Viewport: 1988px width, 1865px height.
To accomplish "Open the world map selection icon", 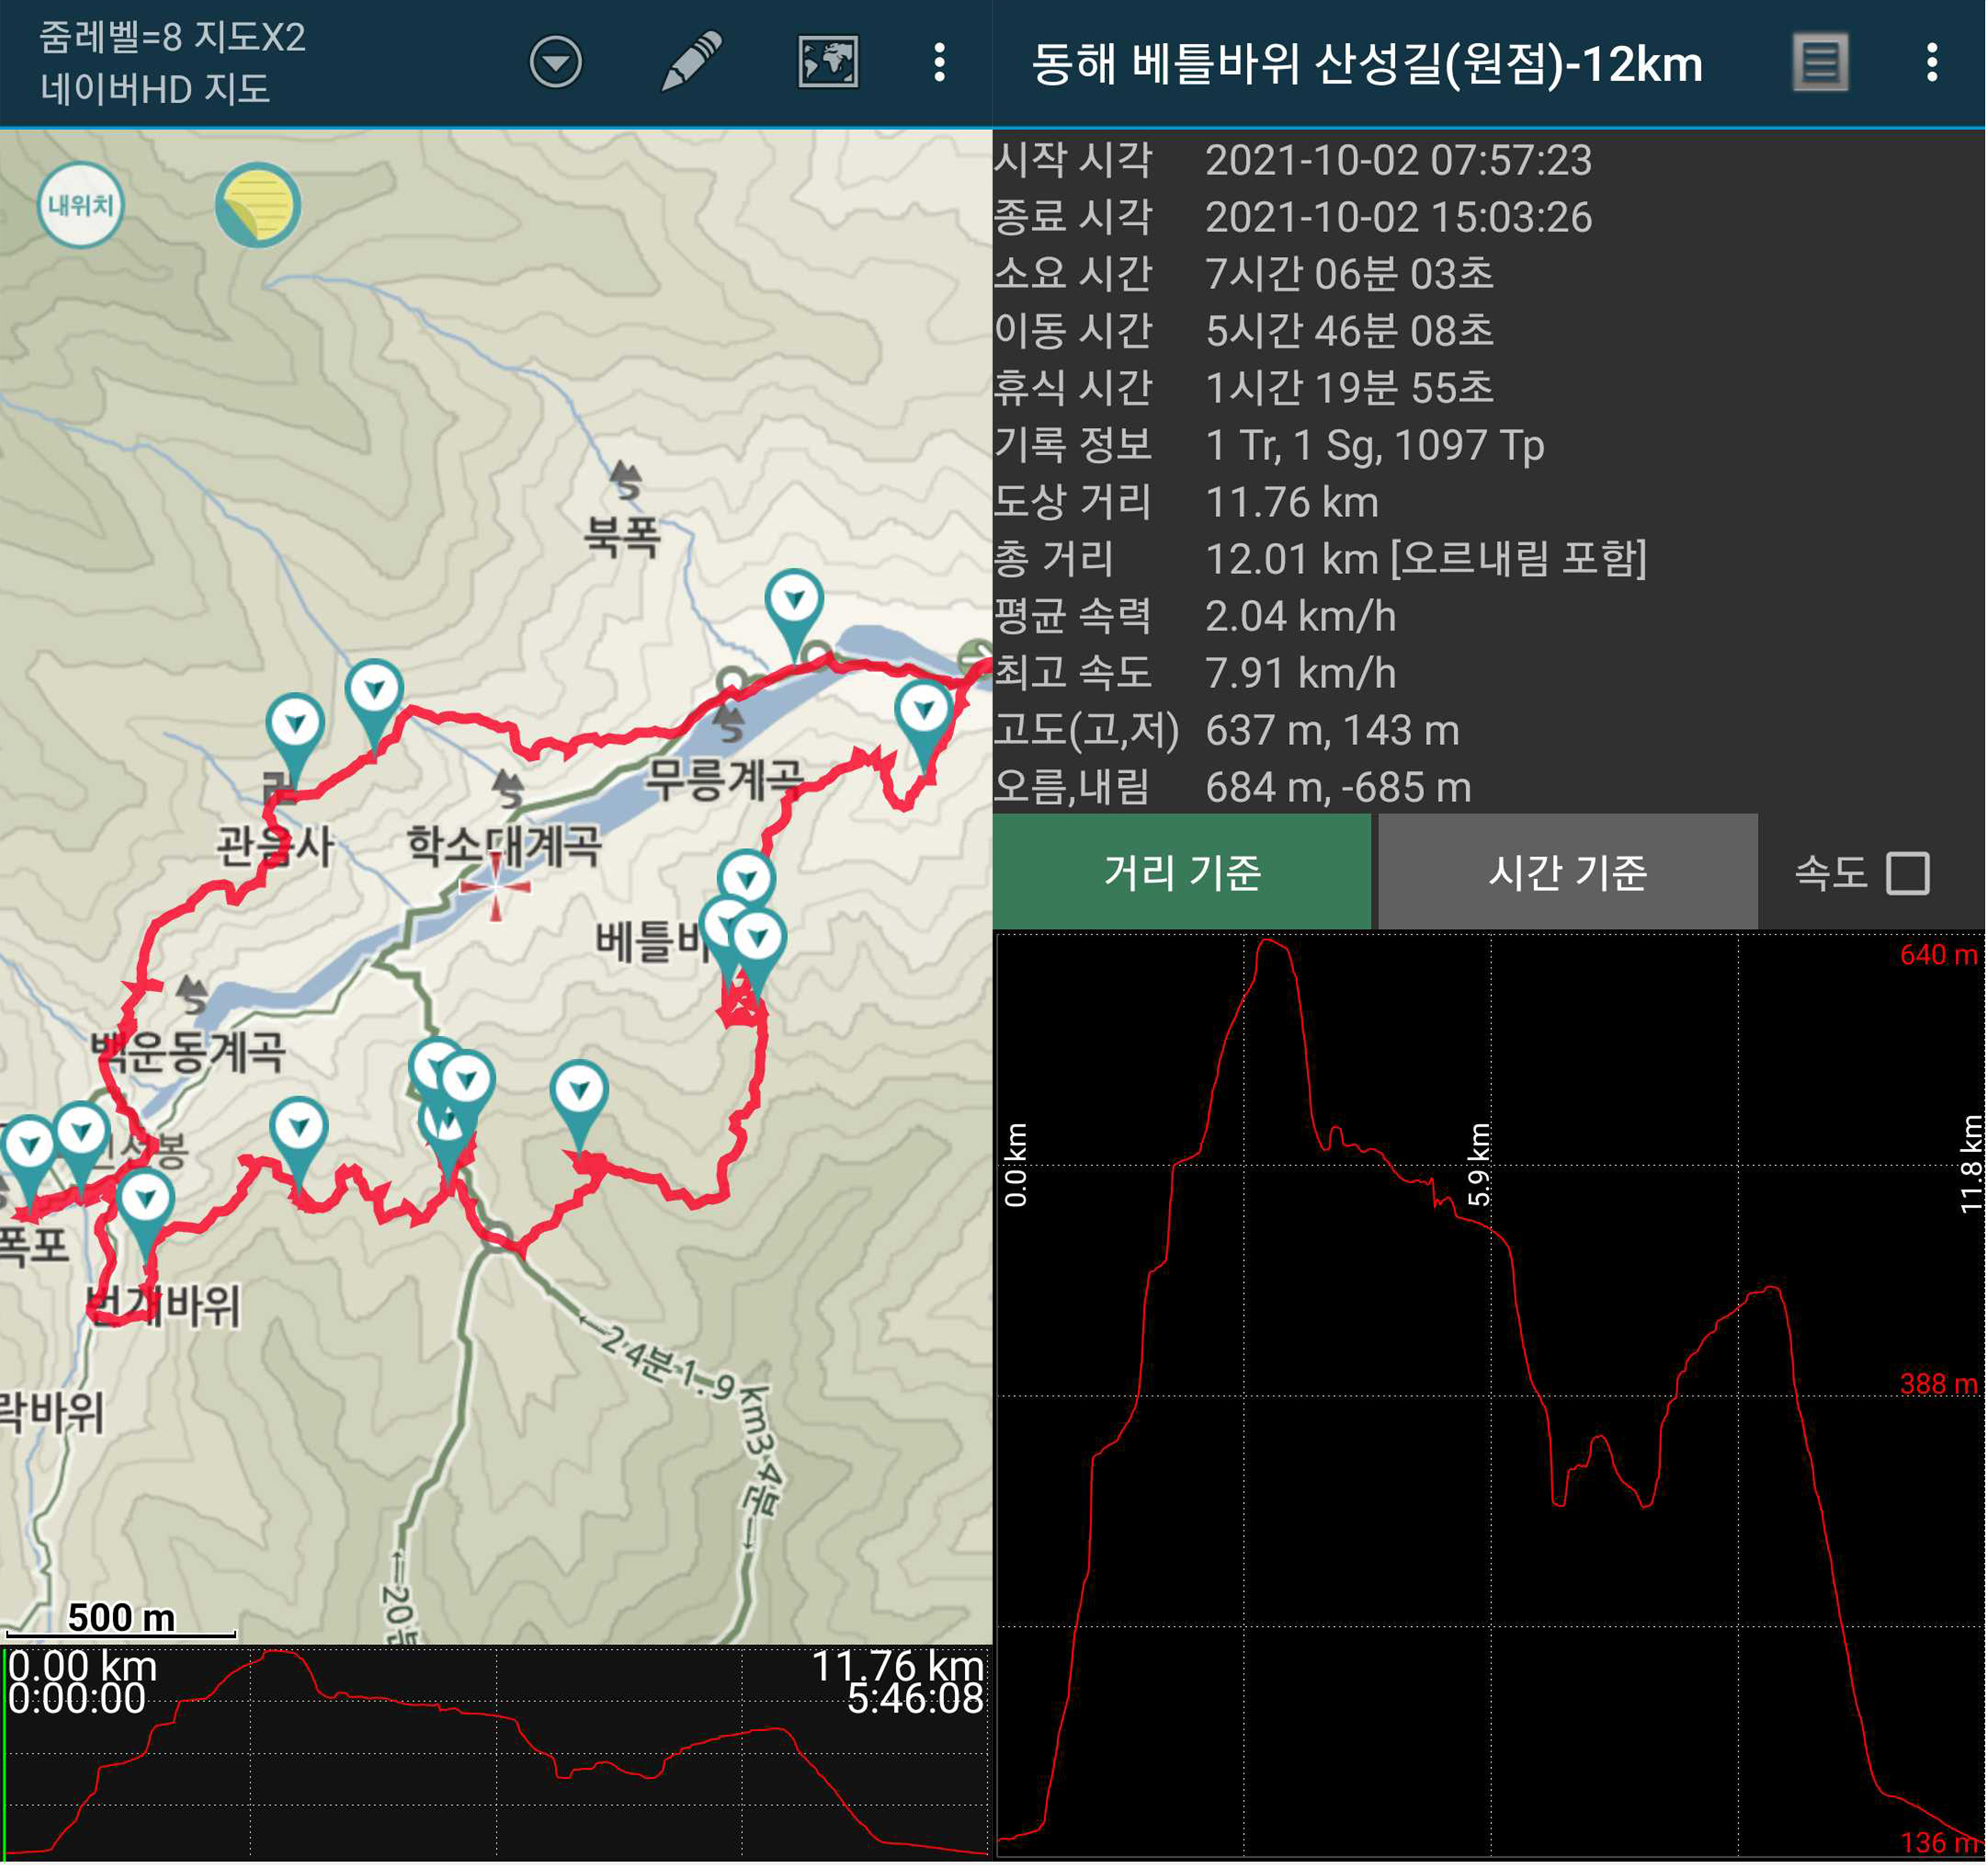I will click(828, 62).
